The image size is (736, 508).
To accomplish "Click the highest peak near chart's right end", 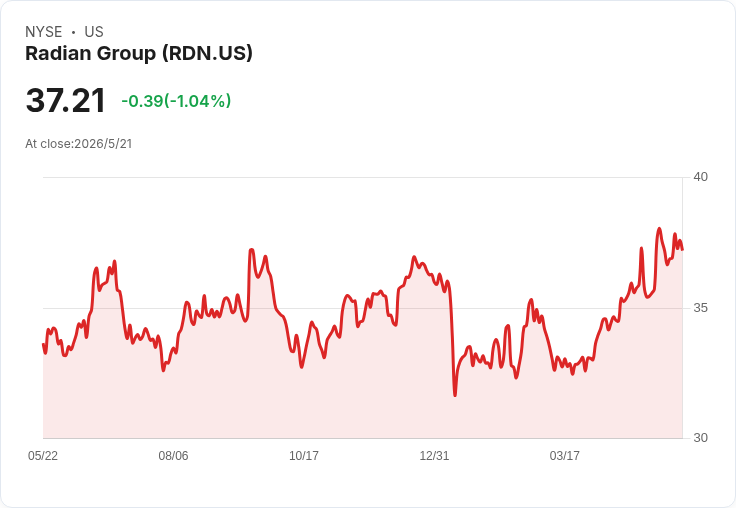I will pyautogui.click(x=659, y=229).
